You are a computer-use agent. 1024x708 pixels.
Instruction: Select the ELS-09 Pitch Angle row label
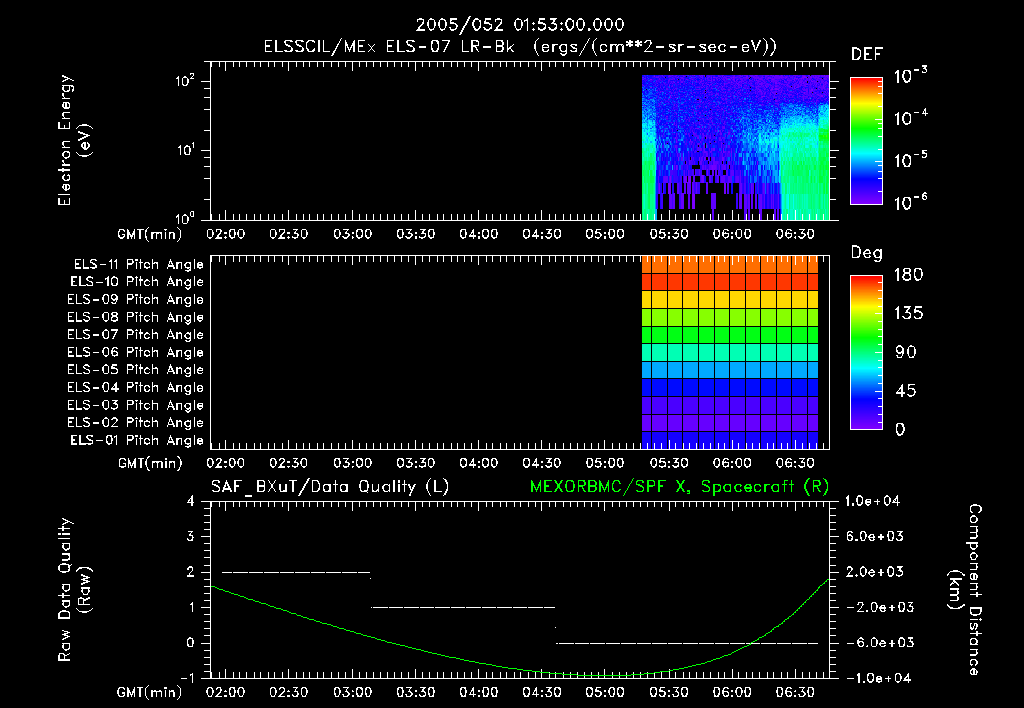136,300
